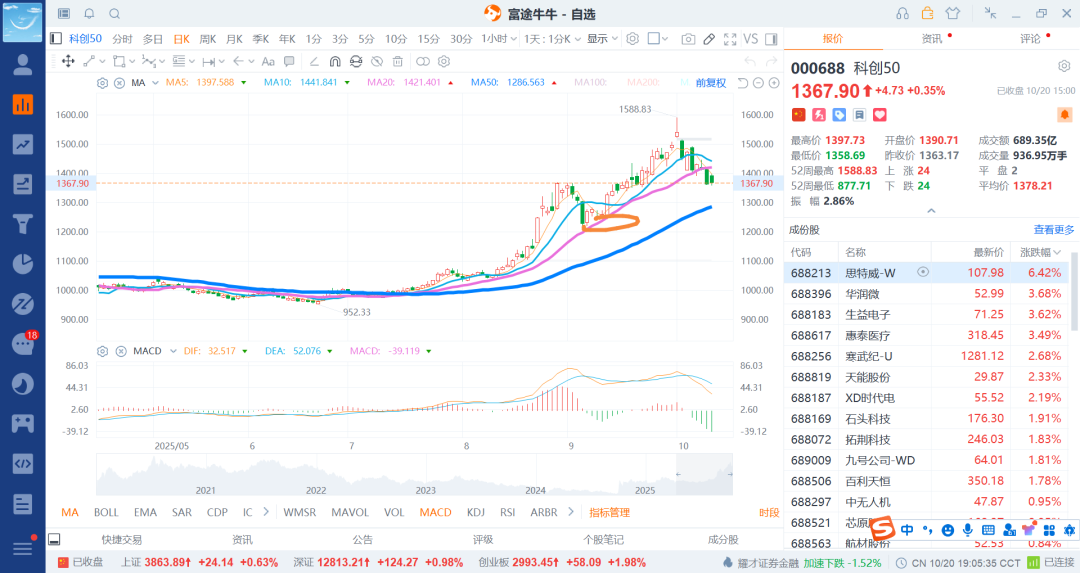Screen dimensions: 1080x573
Task: Open the 1天:1分K dropdown
Action: tap(552, 39)
